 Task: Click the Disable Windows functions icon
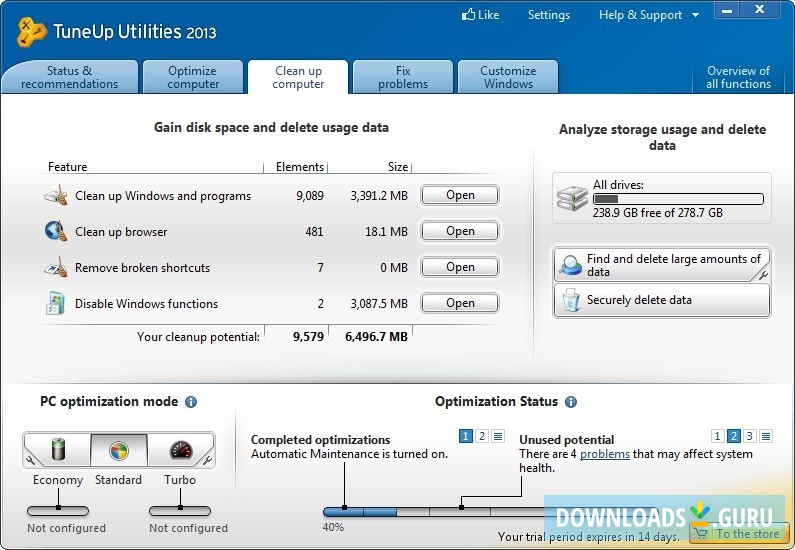pos(55,303)
